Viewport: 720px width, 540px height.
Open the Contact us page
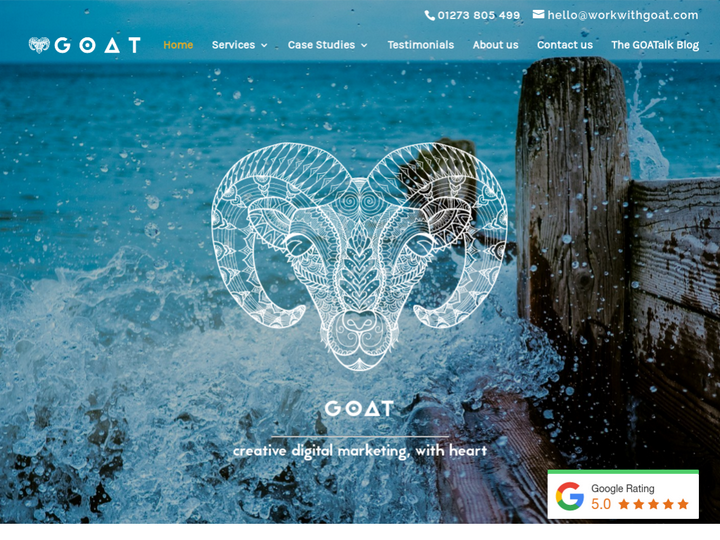[565, 45]
